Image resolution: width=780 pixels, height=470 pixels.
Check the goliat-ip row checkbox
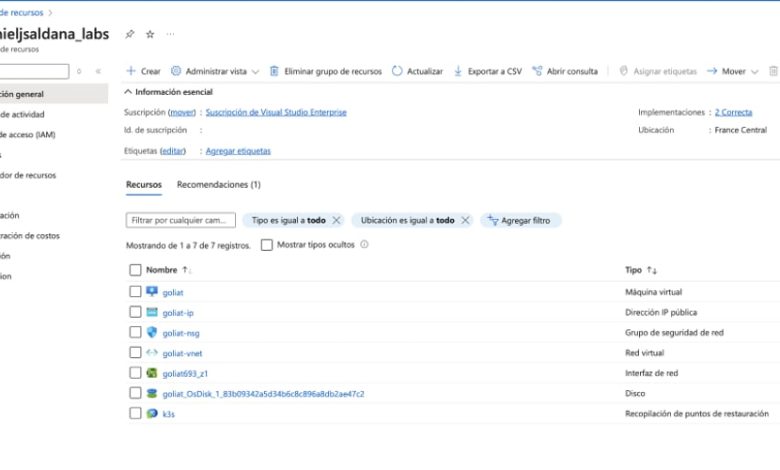[x=135, y=312]
